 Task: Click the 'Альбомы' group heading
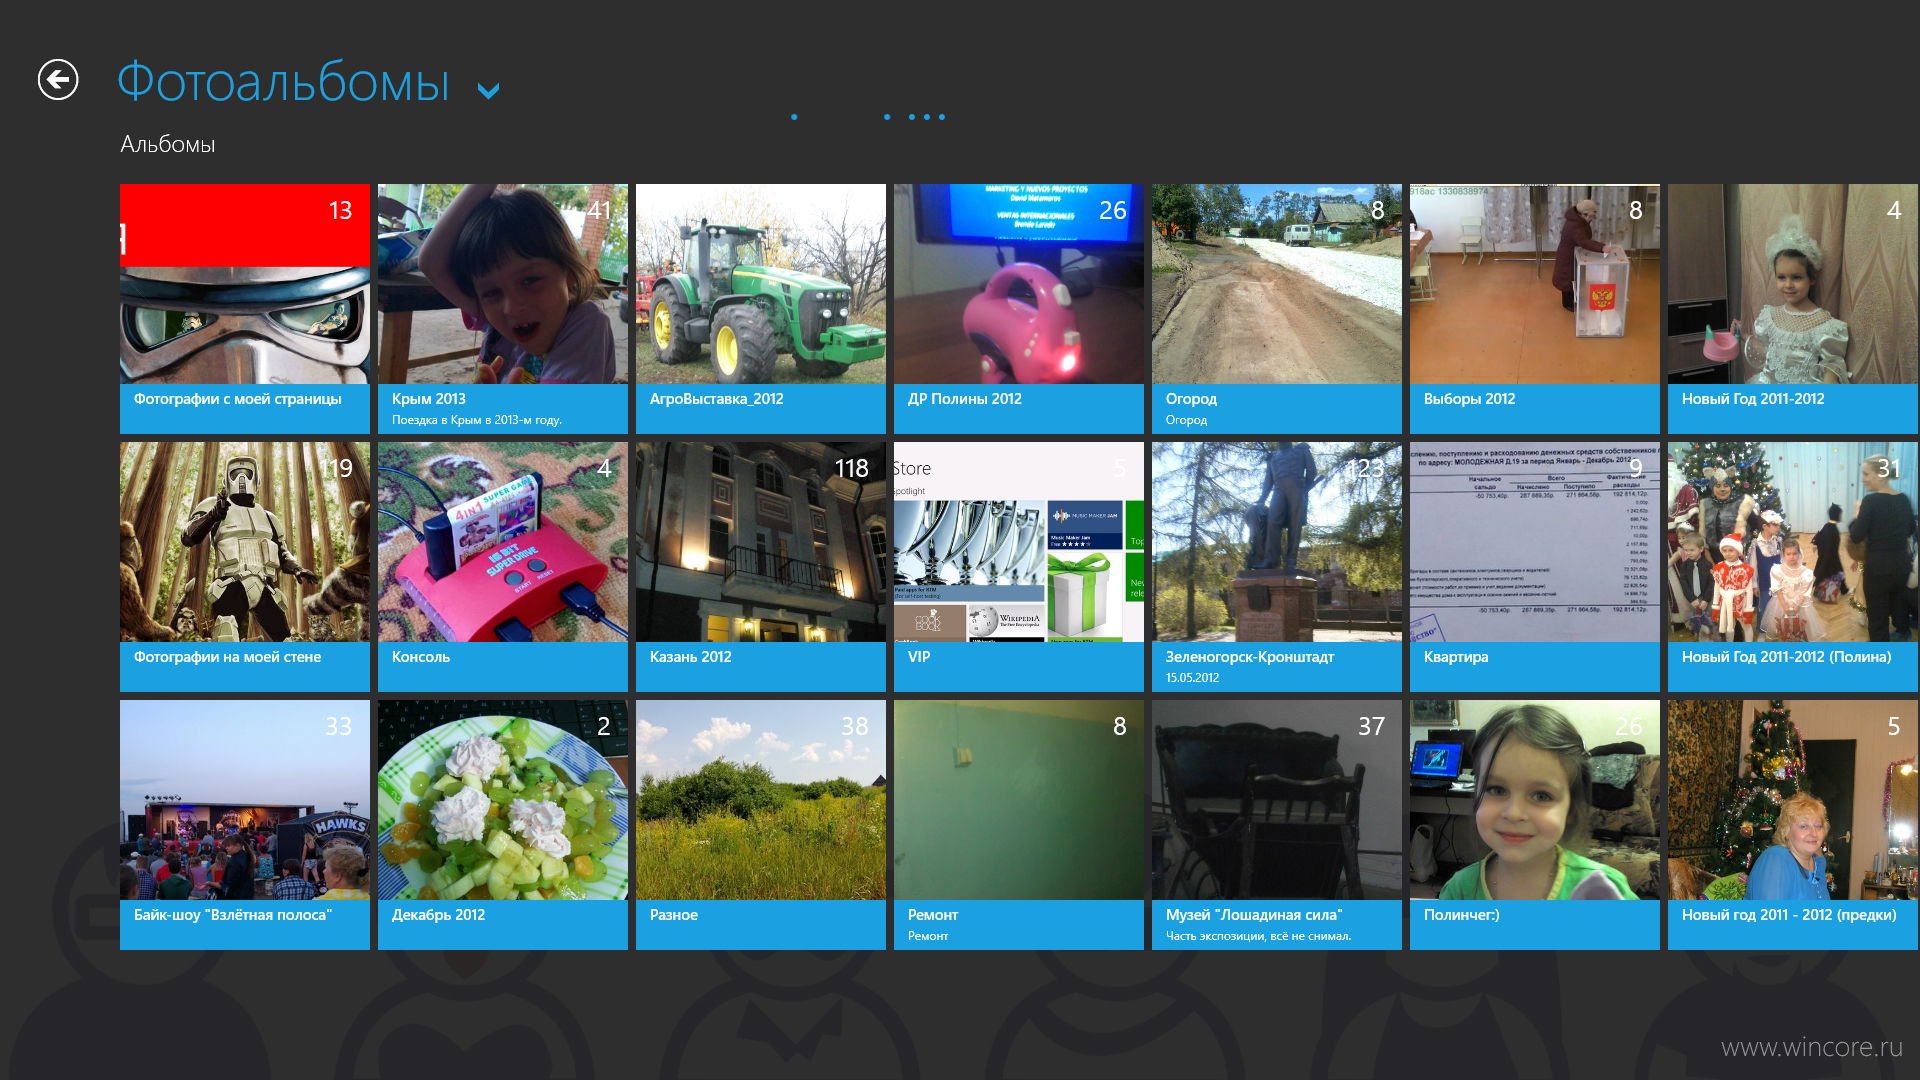(168, 144)
